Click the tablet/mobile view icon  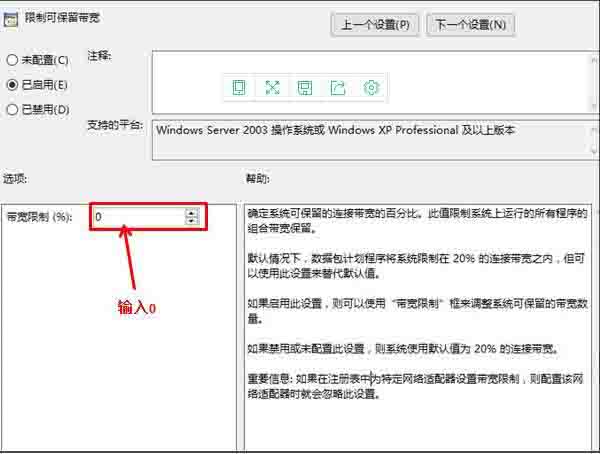coord(238,87)
